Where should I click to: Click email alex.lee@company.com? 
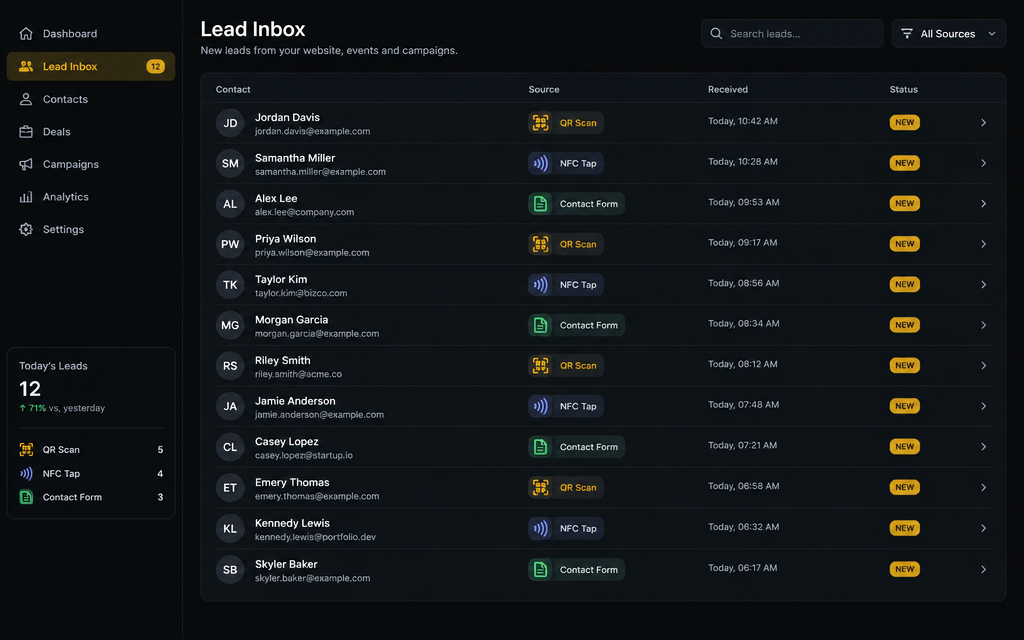click(x=304, y=212)
